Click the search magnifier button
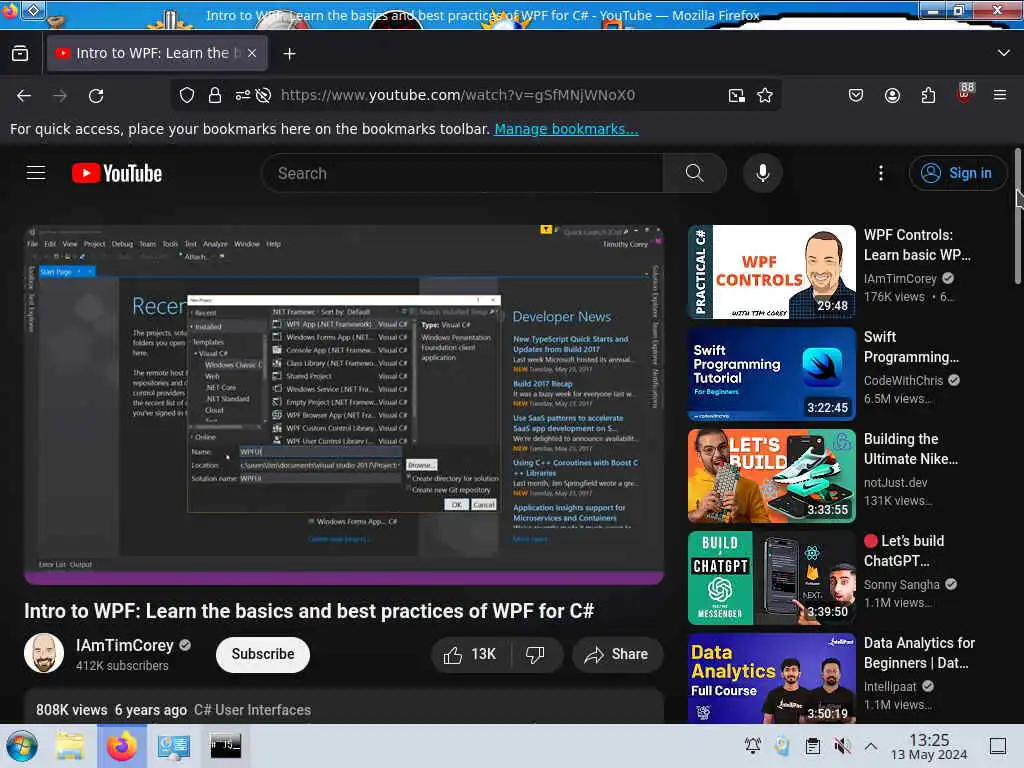The width and height of the screenshot is (1024, 768). (694, 173)
